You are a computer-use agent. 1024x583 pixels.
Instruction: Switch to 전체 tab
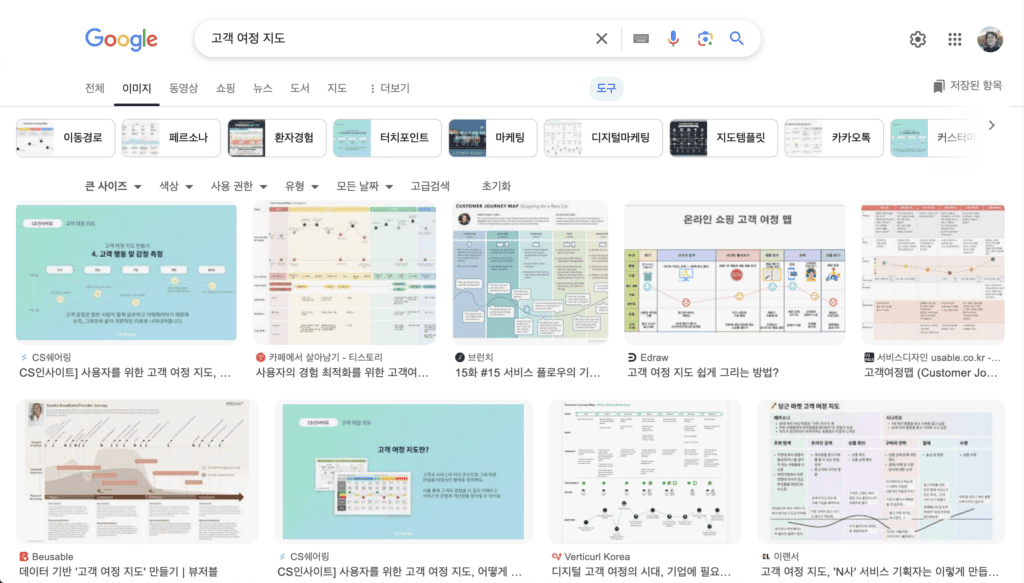point(95,88)
